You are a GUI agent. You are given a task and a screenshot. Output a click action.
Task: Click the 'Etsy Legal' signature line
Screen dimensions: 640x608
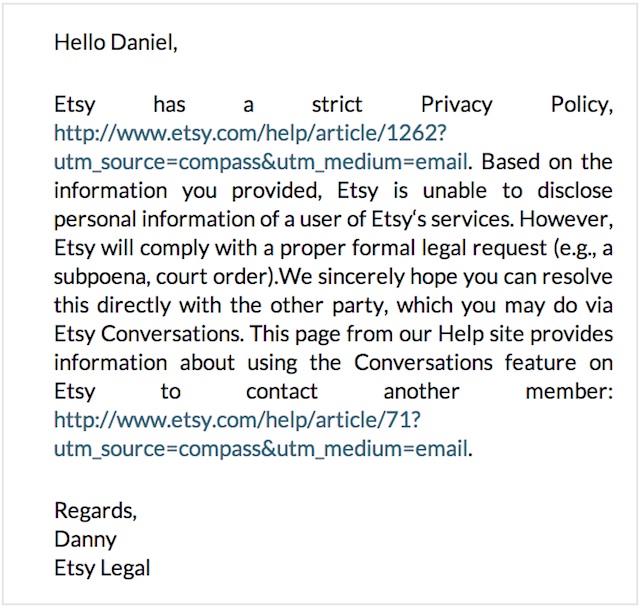[x=102, y=568]
